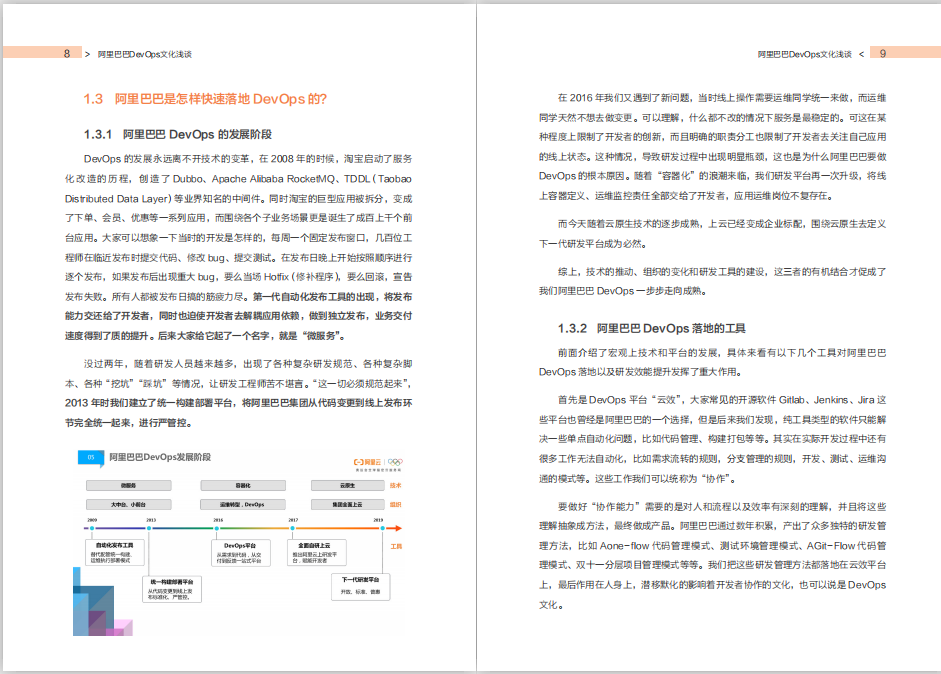Viewport: 941px width, 674px height.
Task: Click the 云原生 box in the figure
Action: click(347, 486)
